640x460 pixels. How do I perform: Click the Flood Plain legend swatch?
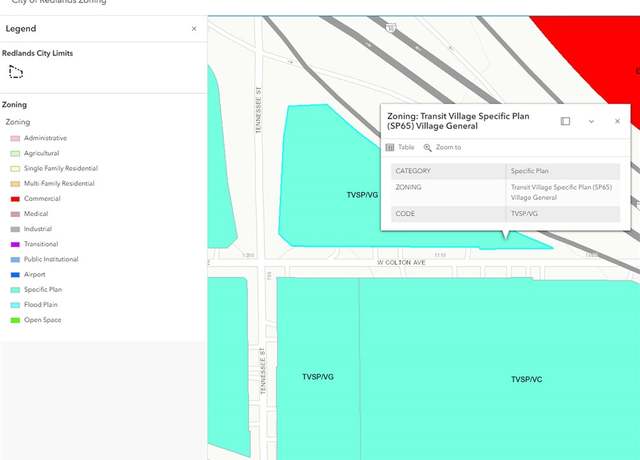coord(15,305)
